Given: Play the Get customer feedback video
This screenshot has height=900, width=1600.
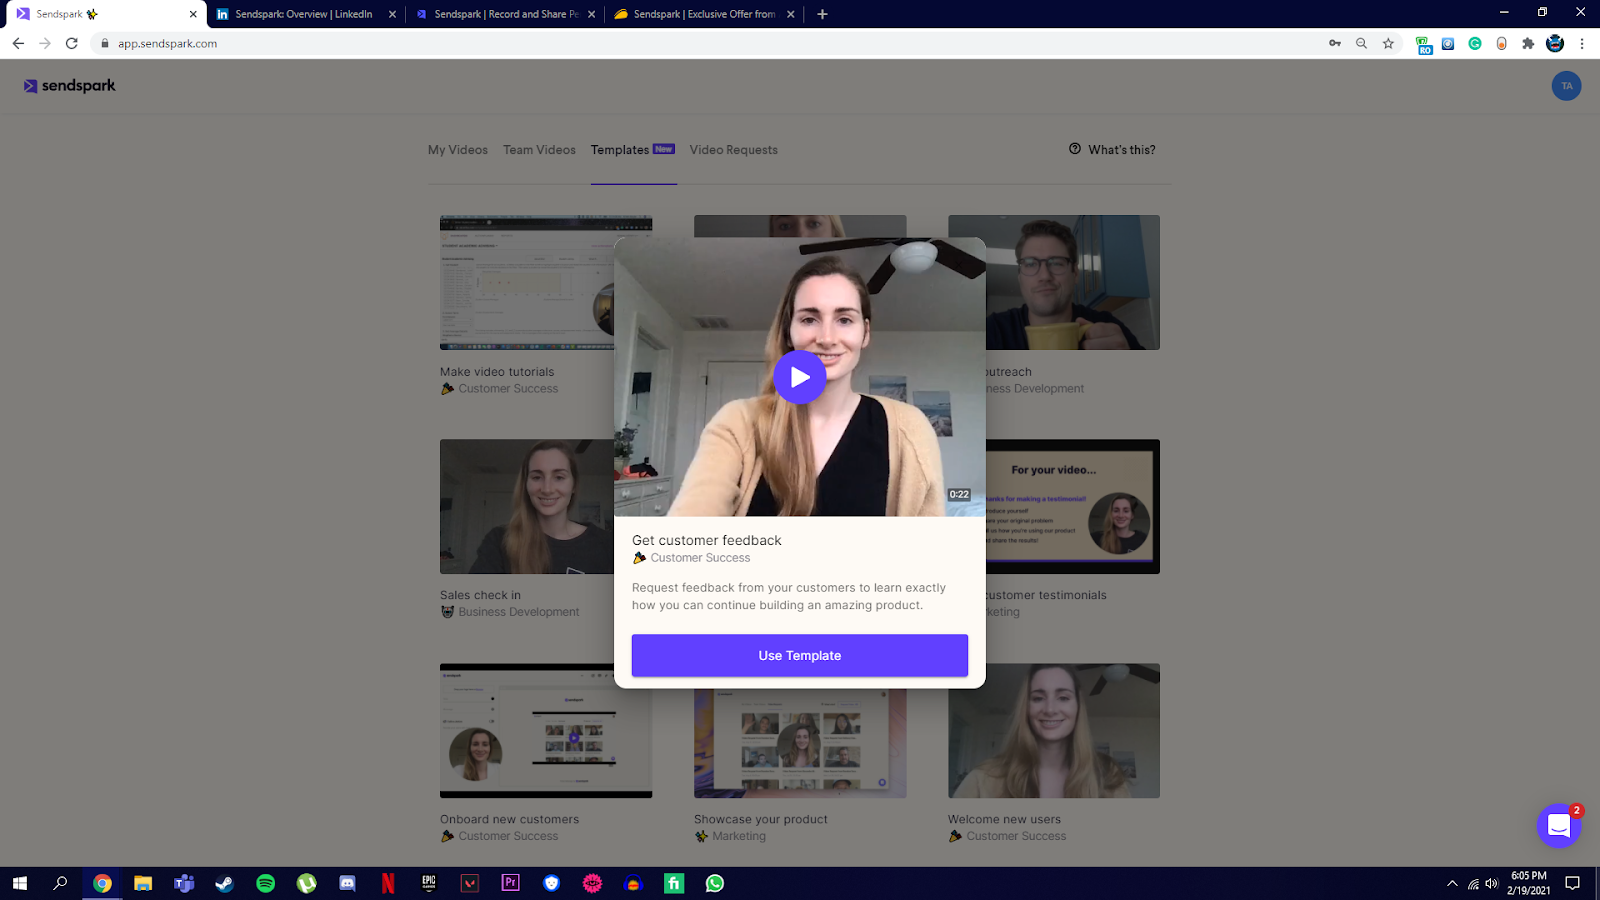Looking at the screenshot, I should (800, 377).
